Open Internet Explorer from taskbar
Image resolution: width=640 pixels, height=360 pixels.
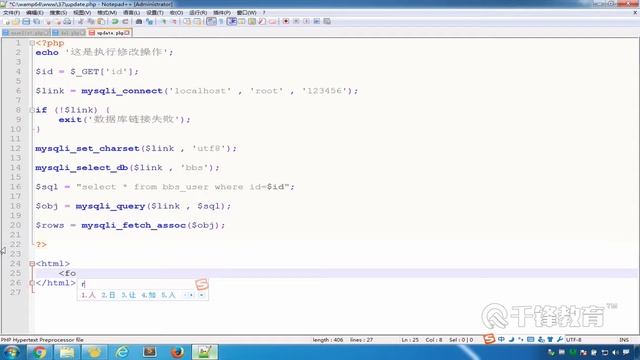click(x=122, y=352)
